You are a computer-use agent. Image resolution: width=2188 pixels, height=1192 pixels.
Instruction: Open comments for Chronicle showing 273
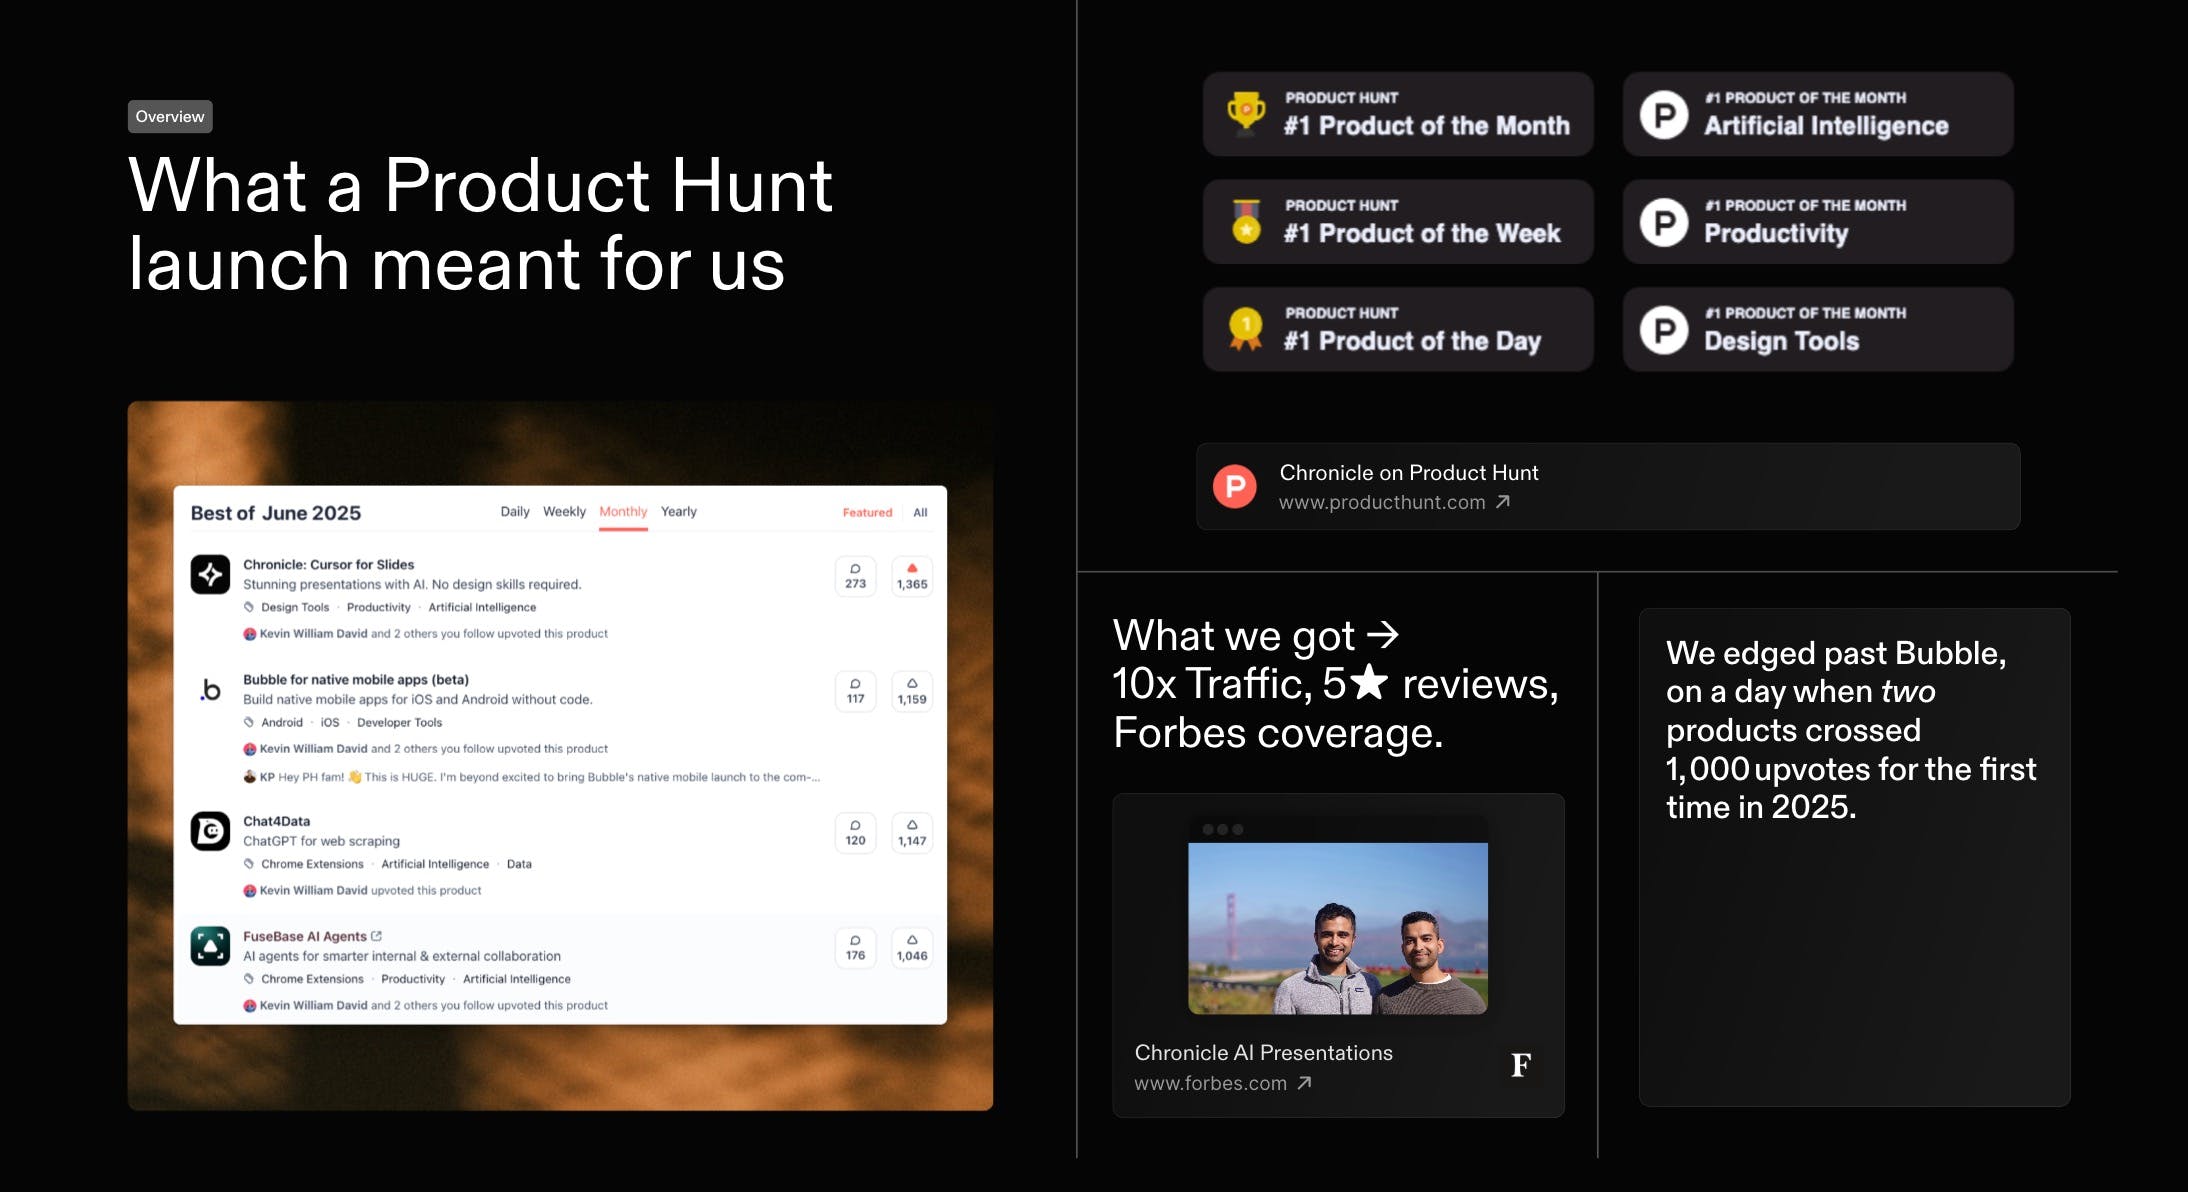coord(855,576)
